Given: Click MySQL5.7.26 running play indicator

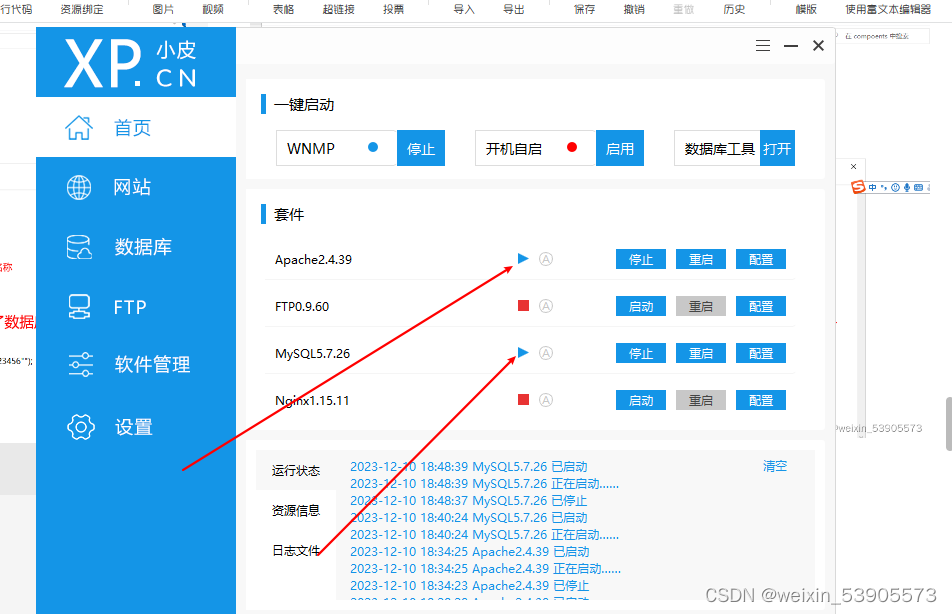Looking at the screenshot, I should tap(523, 353).
